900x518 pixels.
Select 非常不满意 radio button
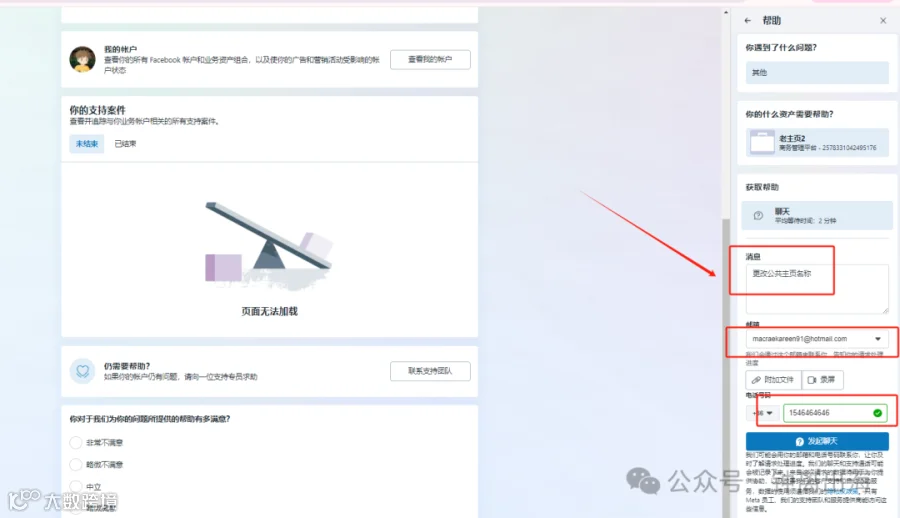tap(76, 442)
